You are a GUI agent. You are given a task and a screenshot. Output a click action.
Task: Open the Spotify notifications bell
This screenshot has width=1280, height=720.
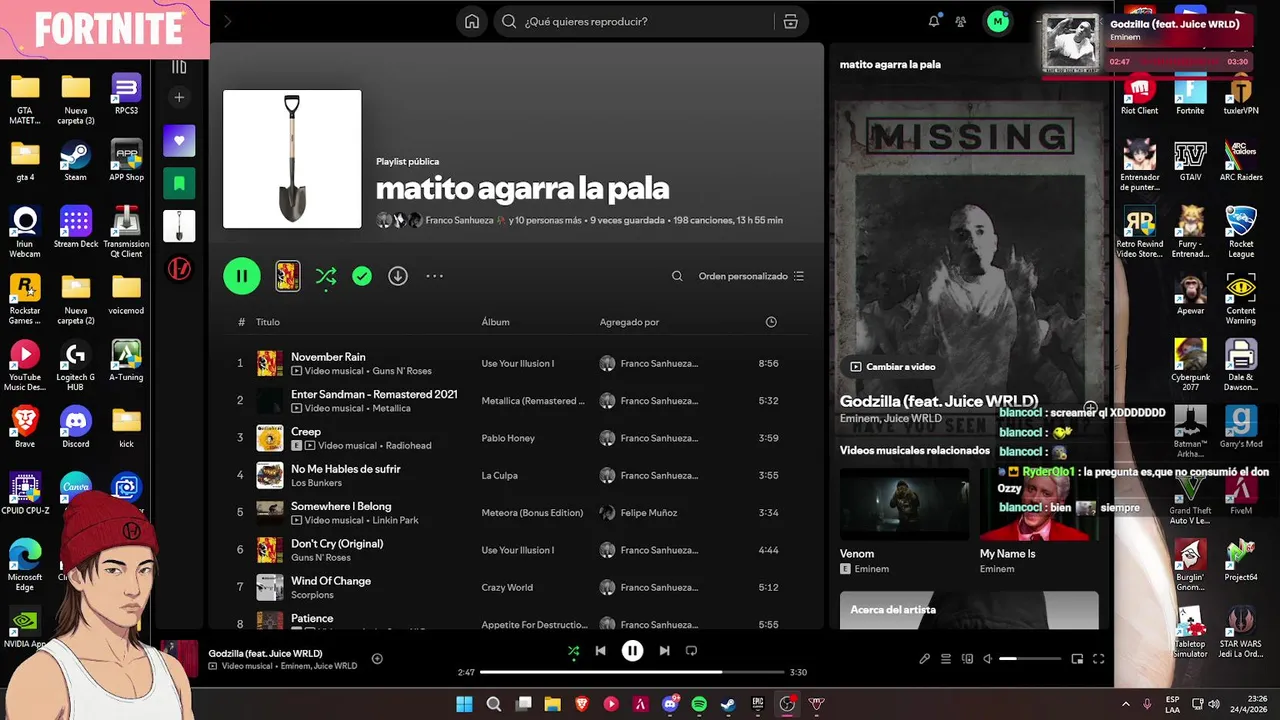coord(934,21)
